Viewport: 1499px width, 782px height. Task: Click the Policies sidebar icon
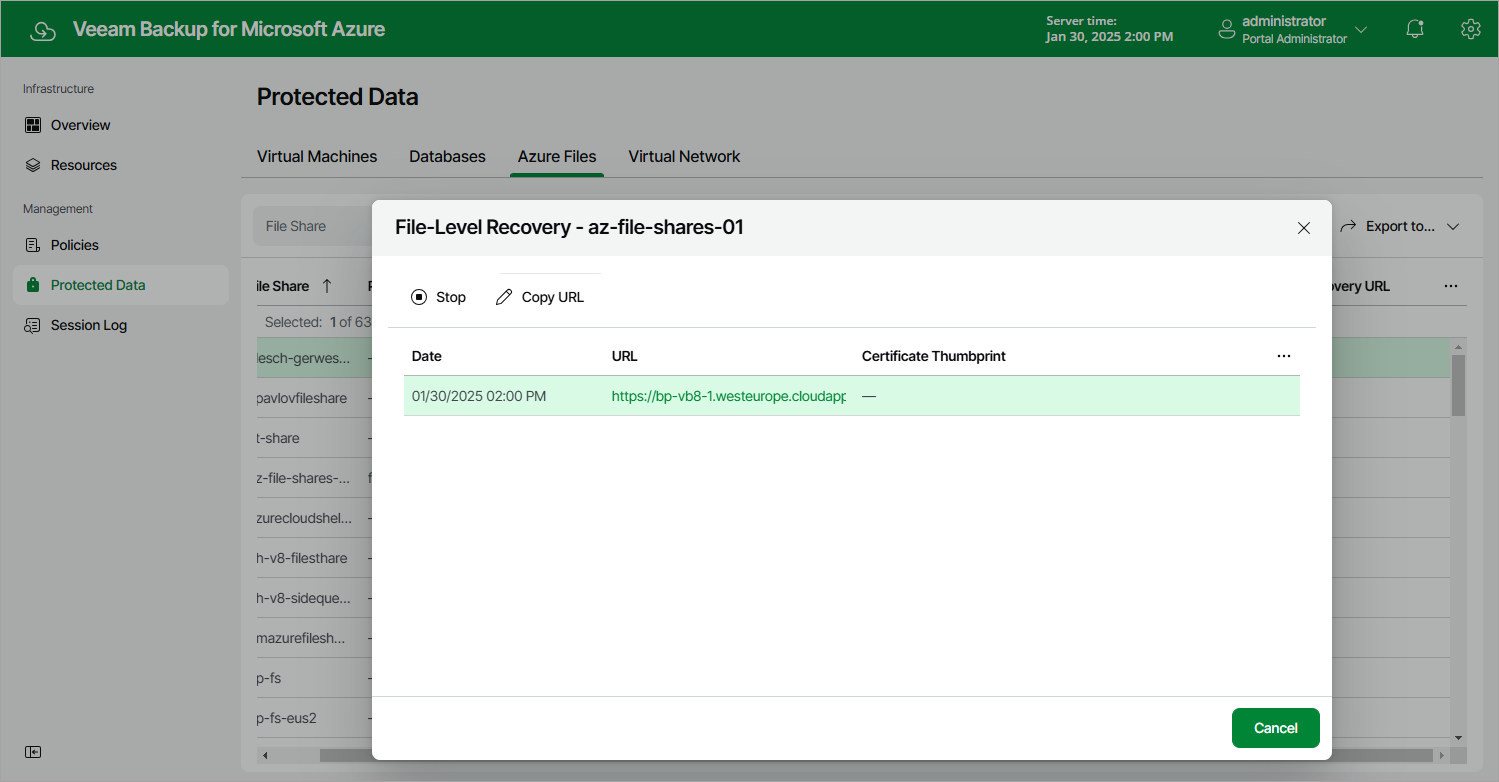33,245
